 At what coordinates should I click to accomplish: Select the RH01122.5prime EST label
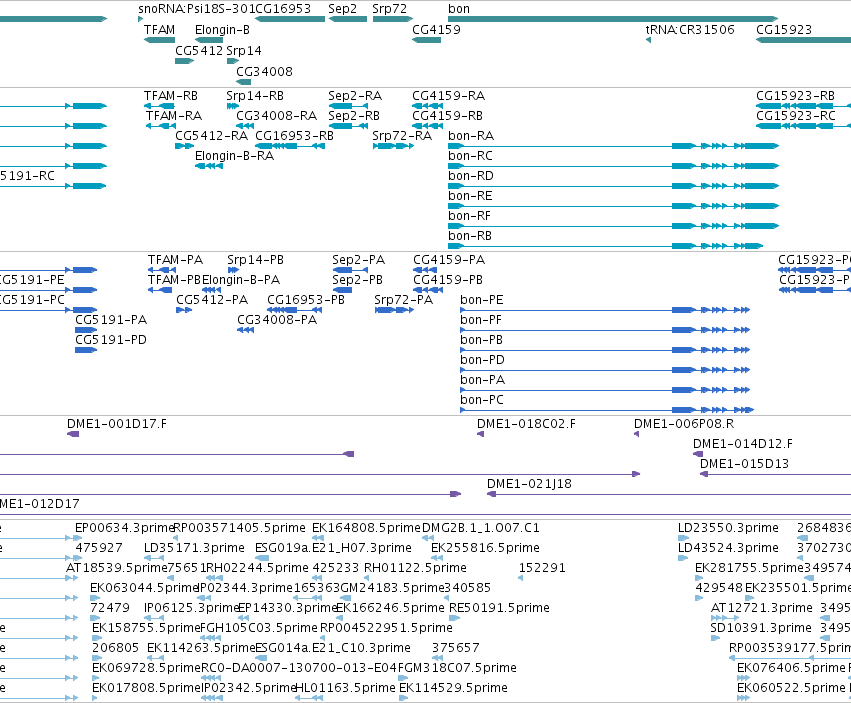(x=415, y=568)
